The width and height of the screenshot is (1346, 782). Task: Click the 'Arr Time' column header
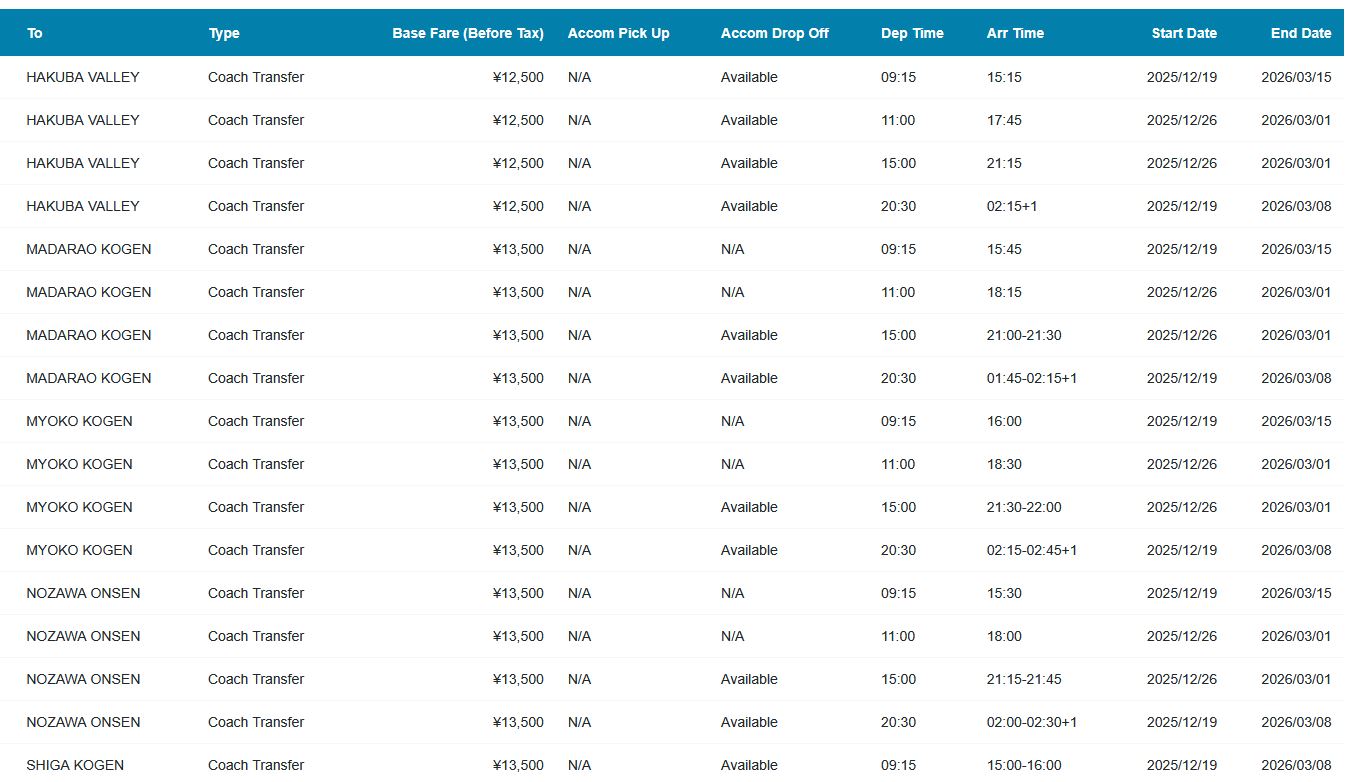1015,33
